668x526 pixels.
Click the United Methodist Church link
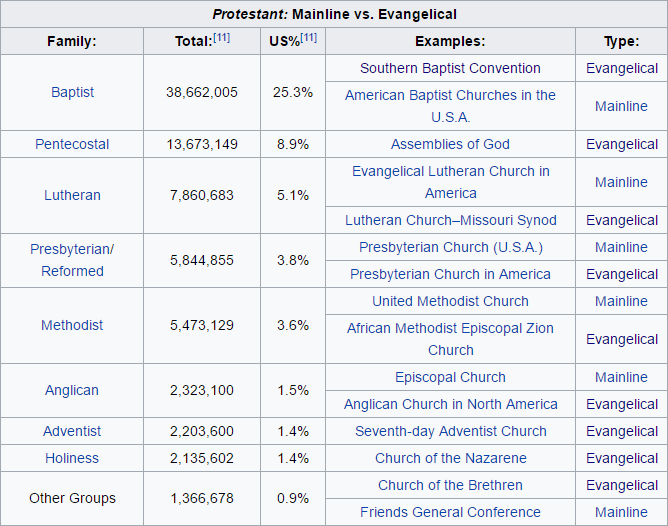coord(450,301)
